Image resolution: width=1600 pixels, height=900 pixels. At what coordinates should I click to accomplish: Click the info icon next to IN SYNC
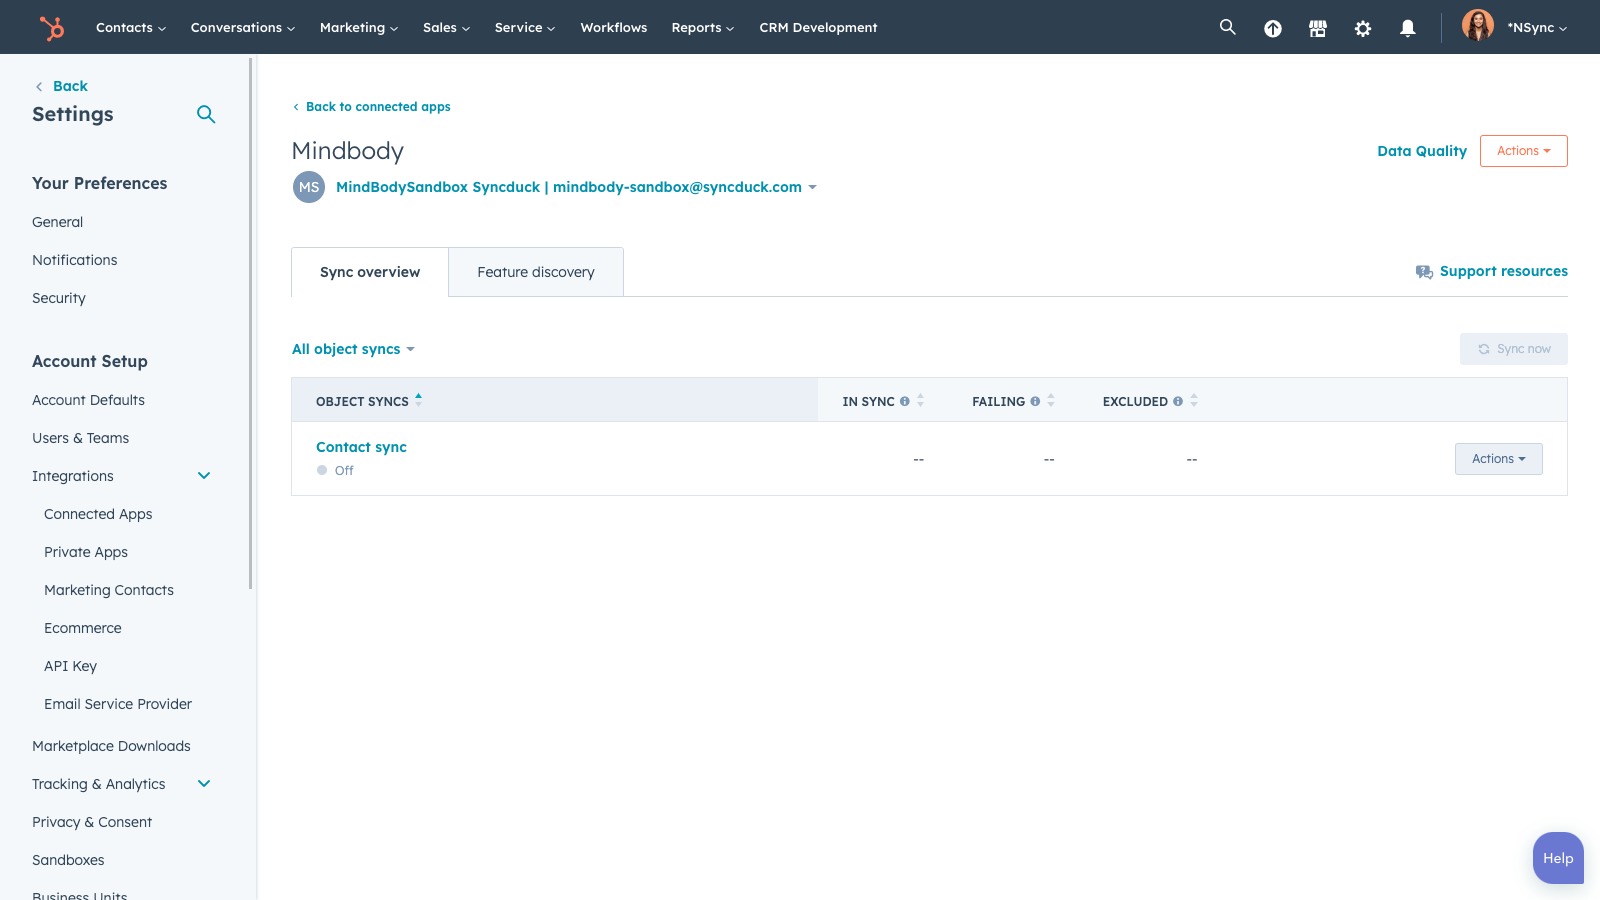click(905, 401)
